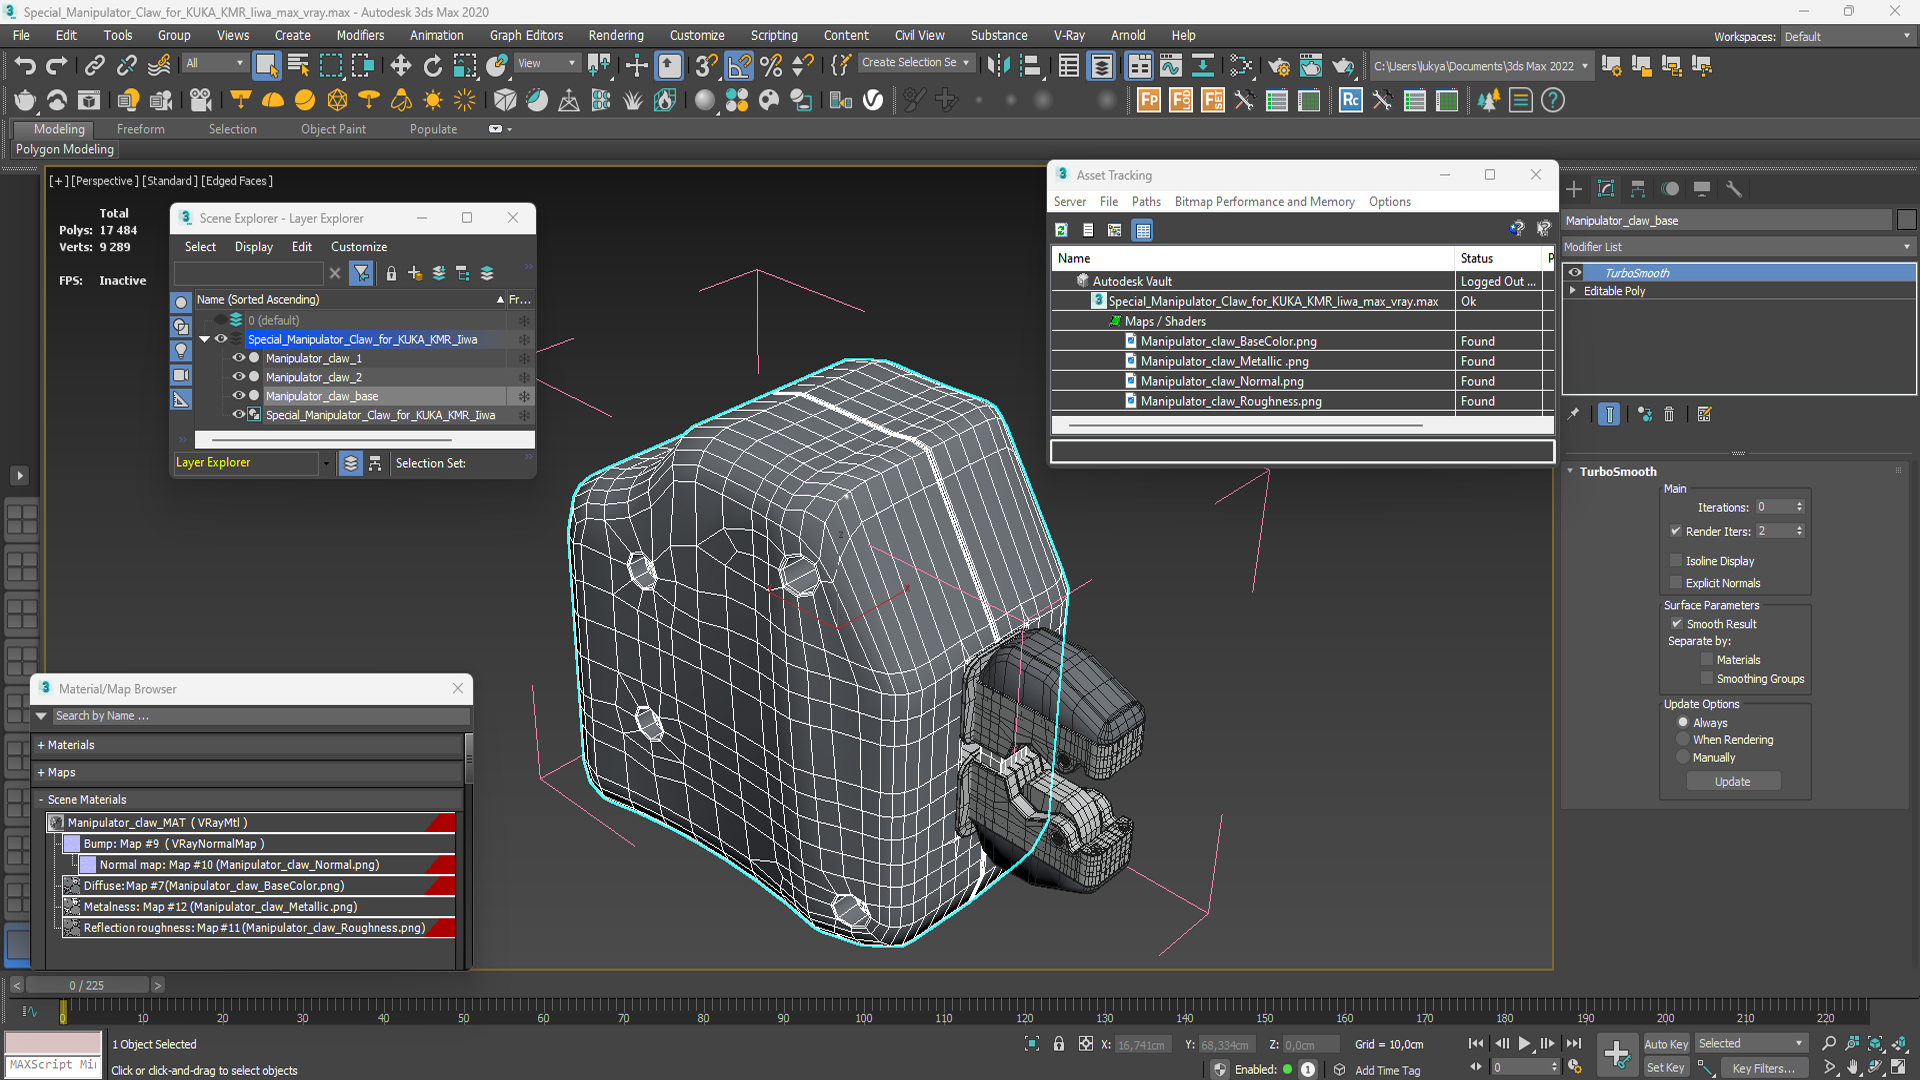Click the Mirror tool icon
The image size is (1920, 1080).
(998, 66)
